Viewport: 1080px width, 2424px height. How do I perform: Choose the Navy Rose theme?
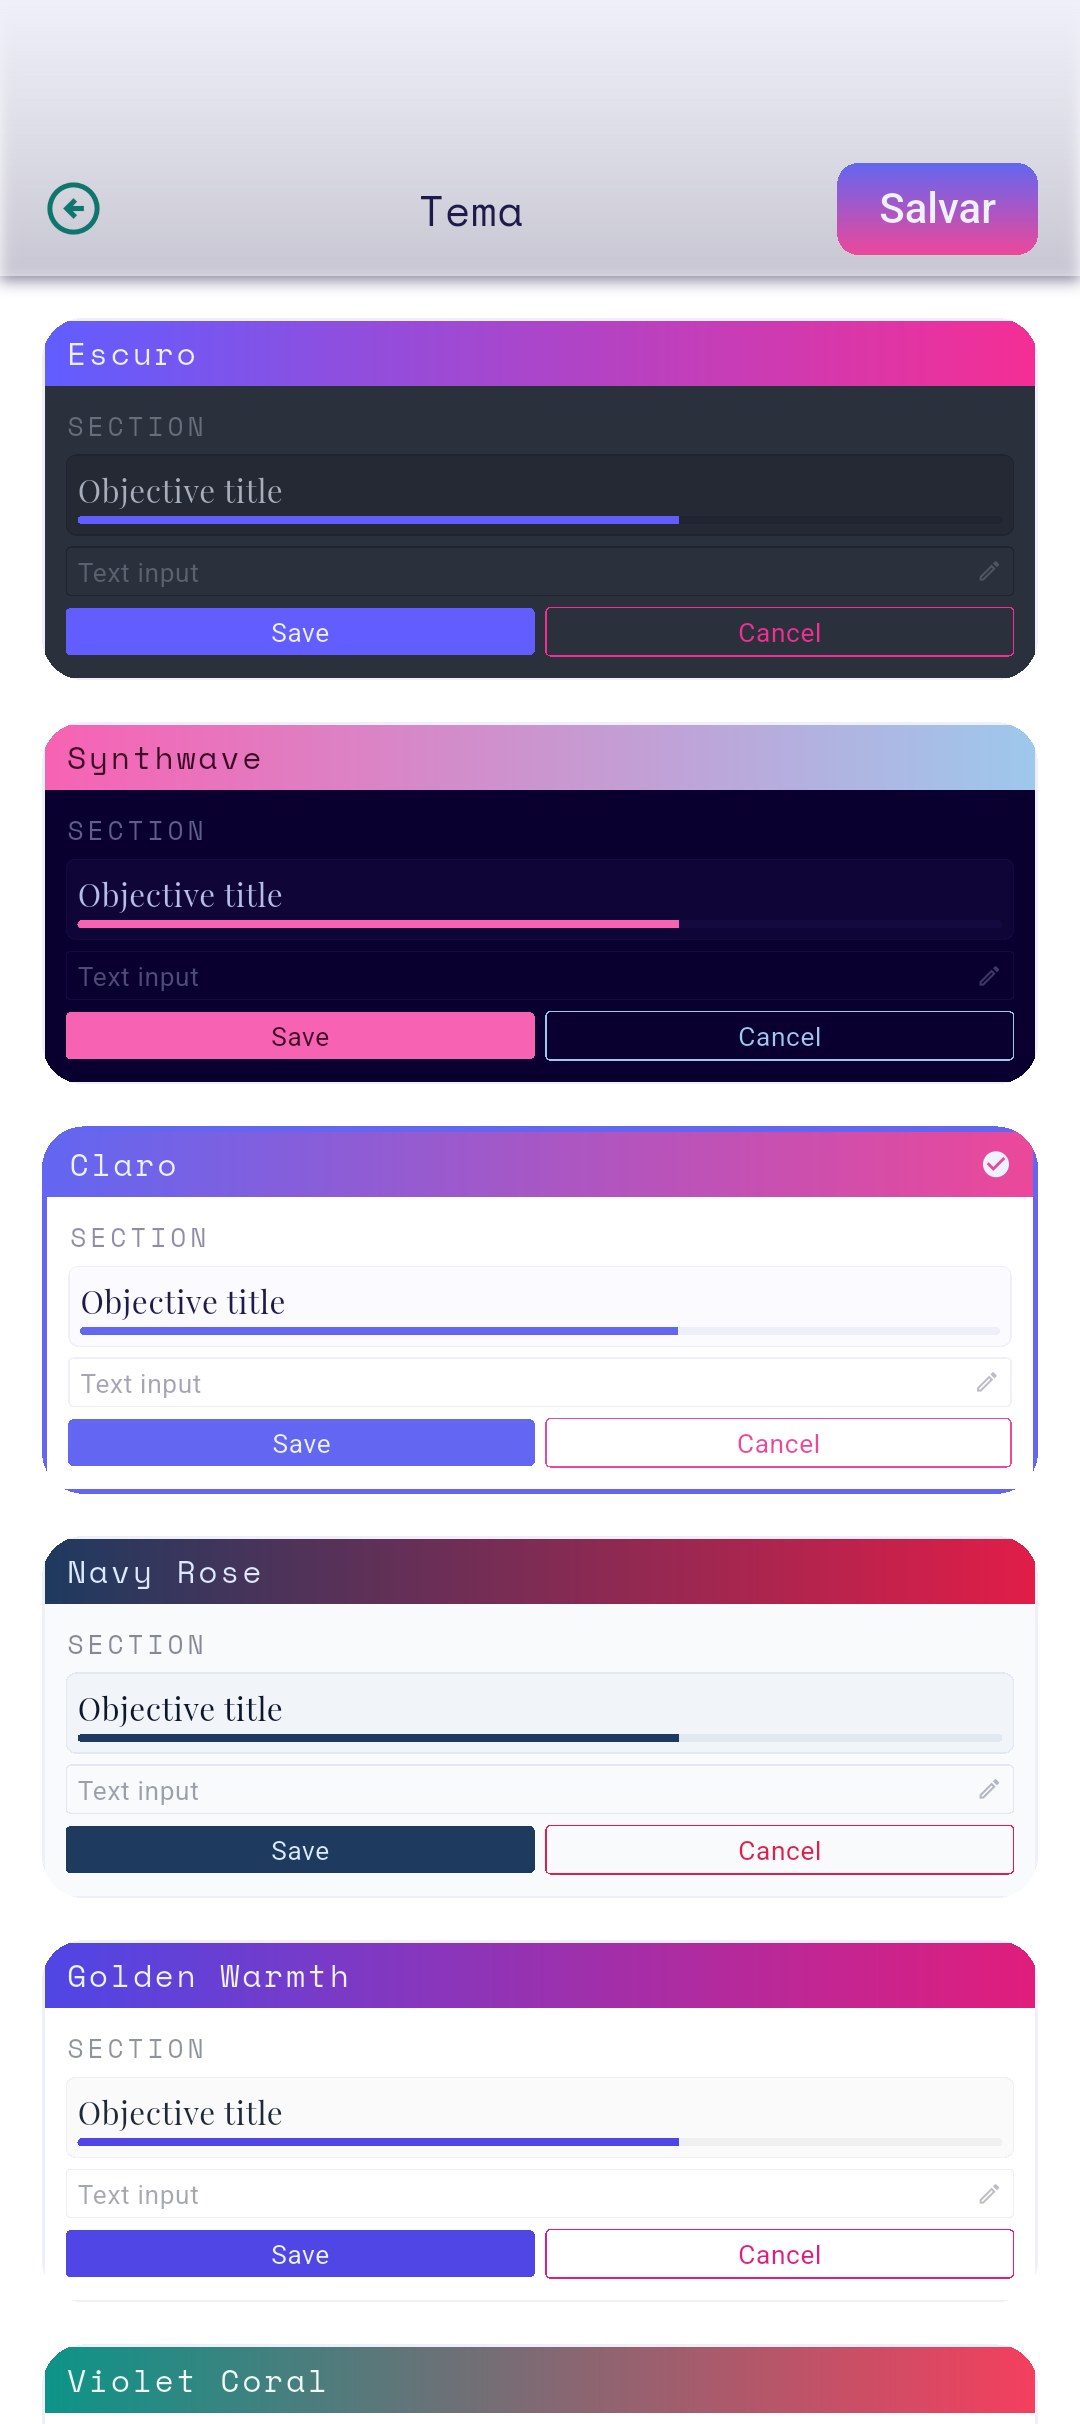point(540,1572)
